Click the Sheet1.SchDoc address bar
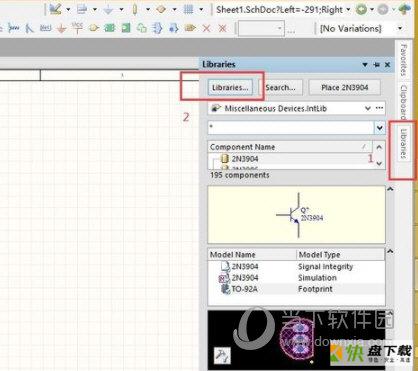418x371 pixels. (279, 9)
